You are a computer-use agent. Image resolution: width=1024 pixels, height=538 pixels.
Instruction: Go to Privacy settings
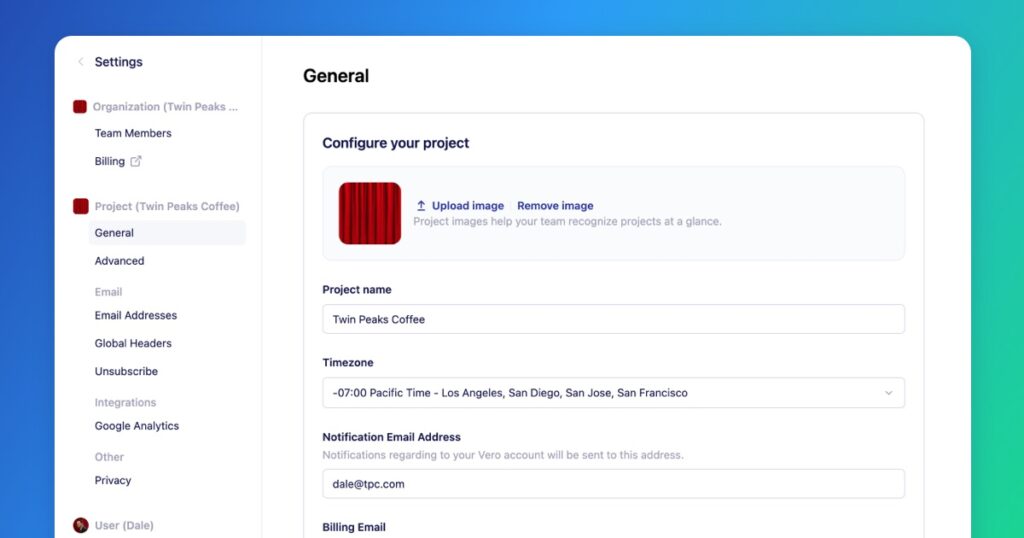(113, 480)
